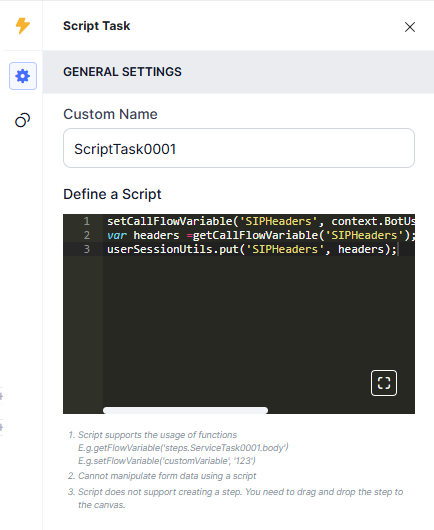This screenshot has width=434, height=530.
Task: Click the getFlowVariable example hint text
Action: click(183, 448)
